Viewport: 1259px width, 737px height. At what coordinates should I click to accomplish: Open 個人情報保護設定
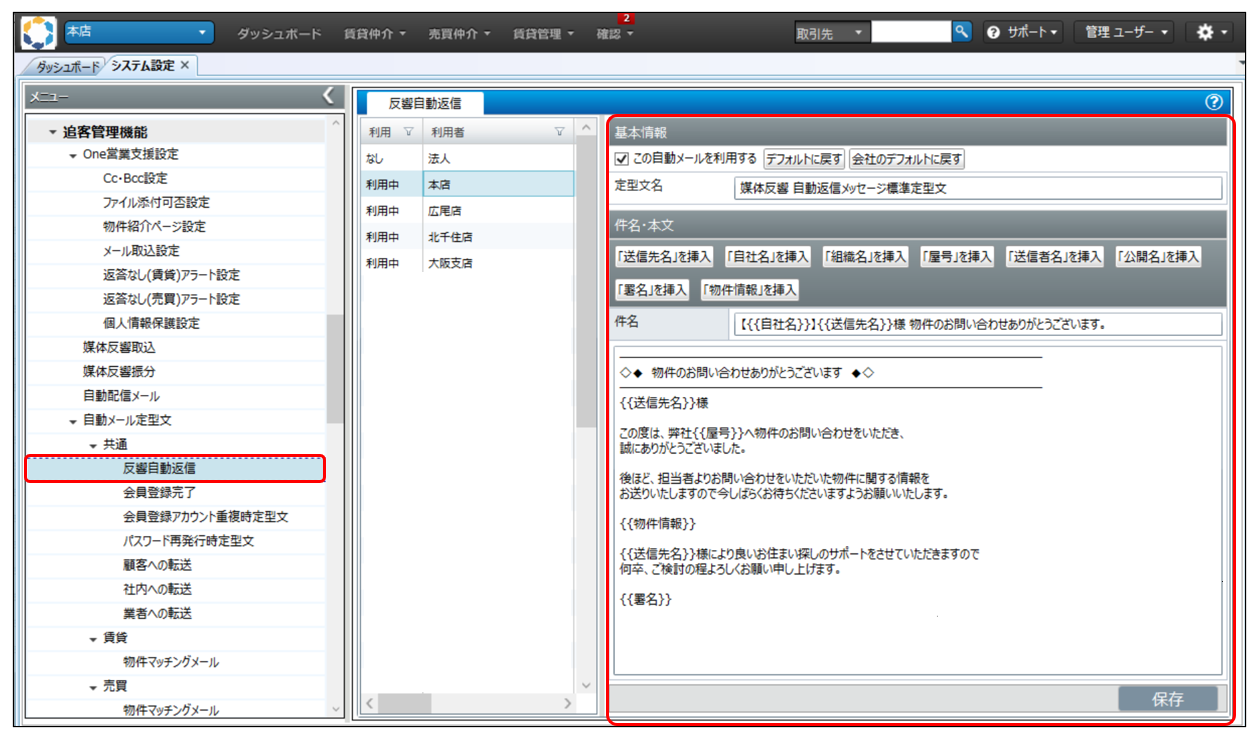(x=151, y=323)
